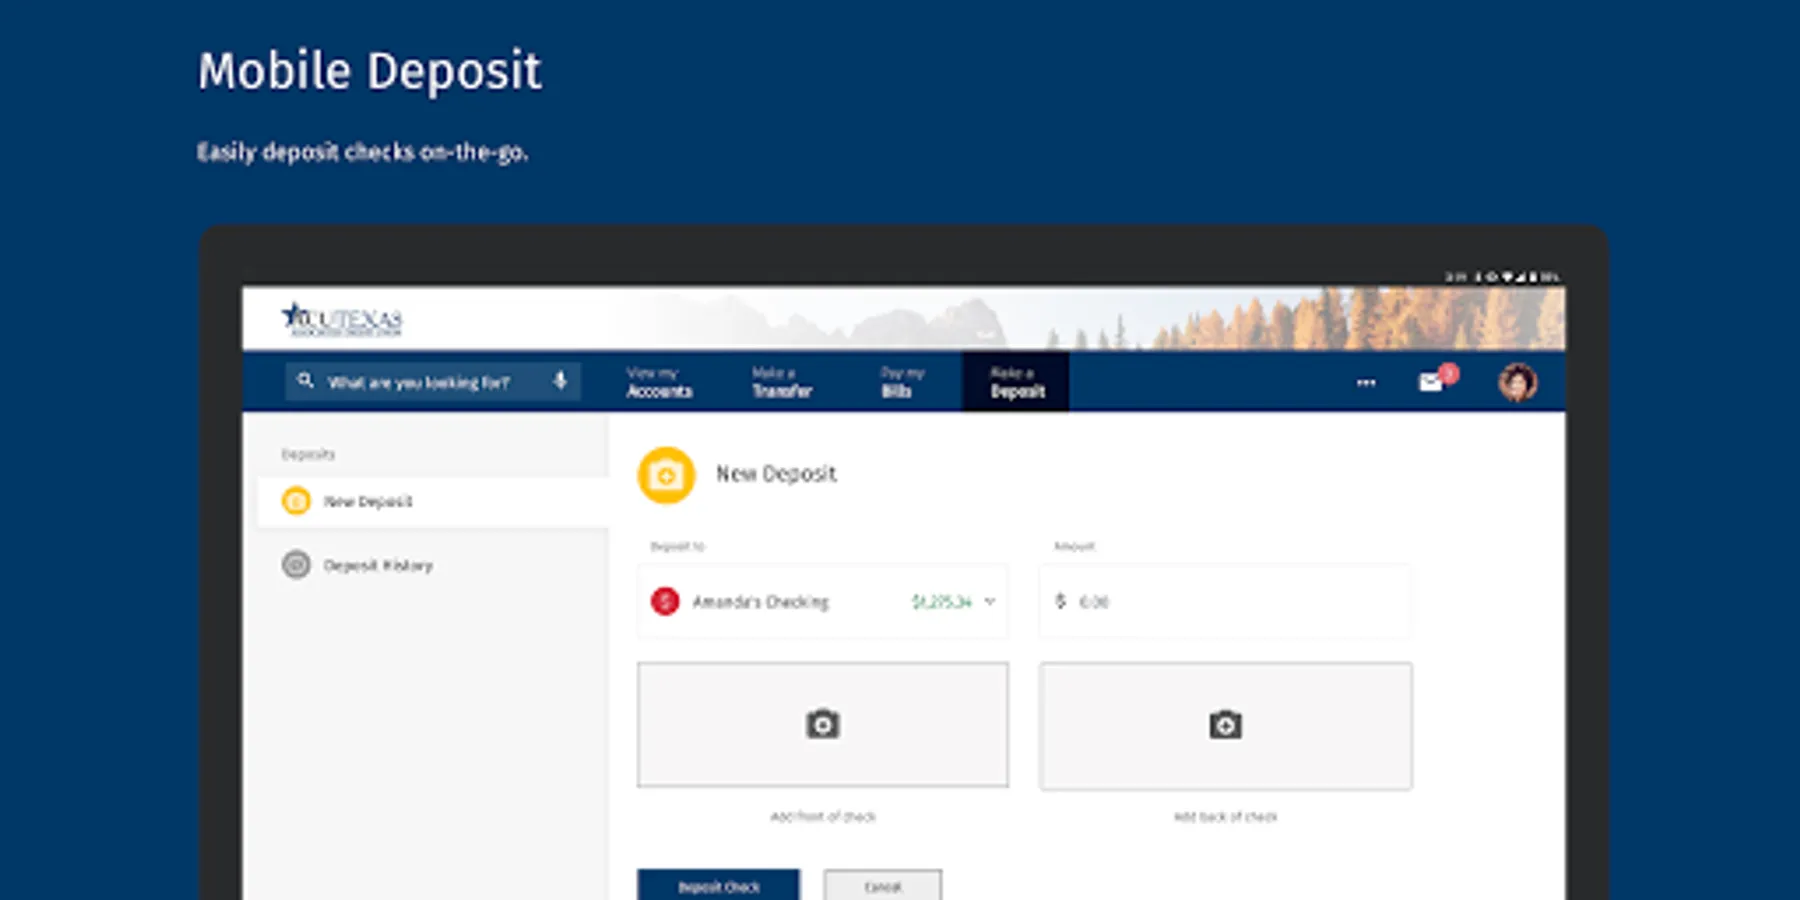Select New Deposit in the sidebar

coord(433,501)
